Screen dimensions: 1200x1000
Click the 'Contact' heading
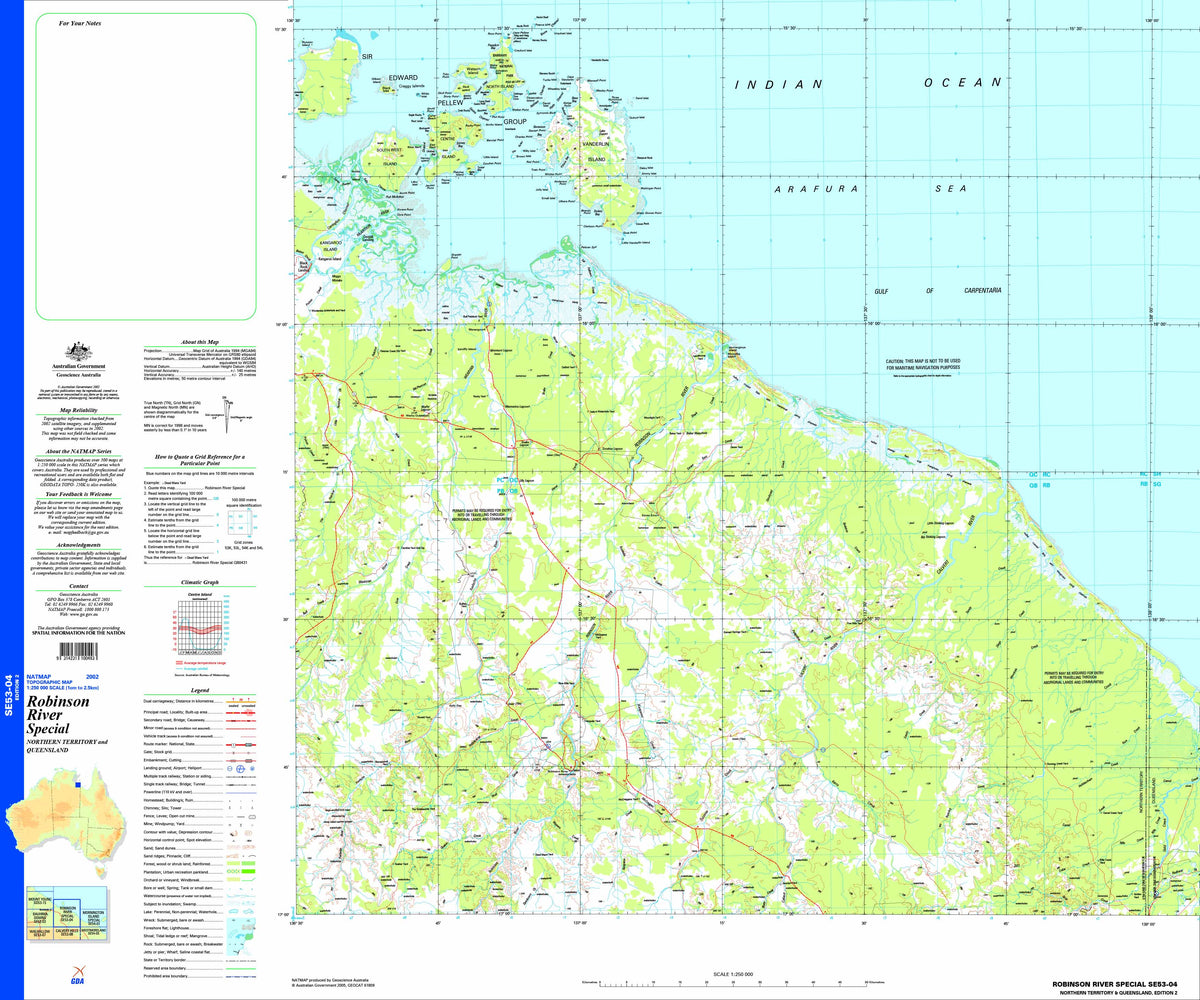coord(78,586)
